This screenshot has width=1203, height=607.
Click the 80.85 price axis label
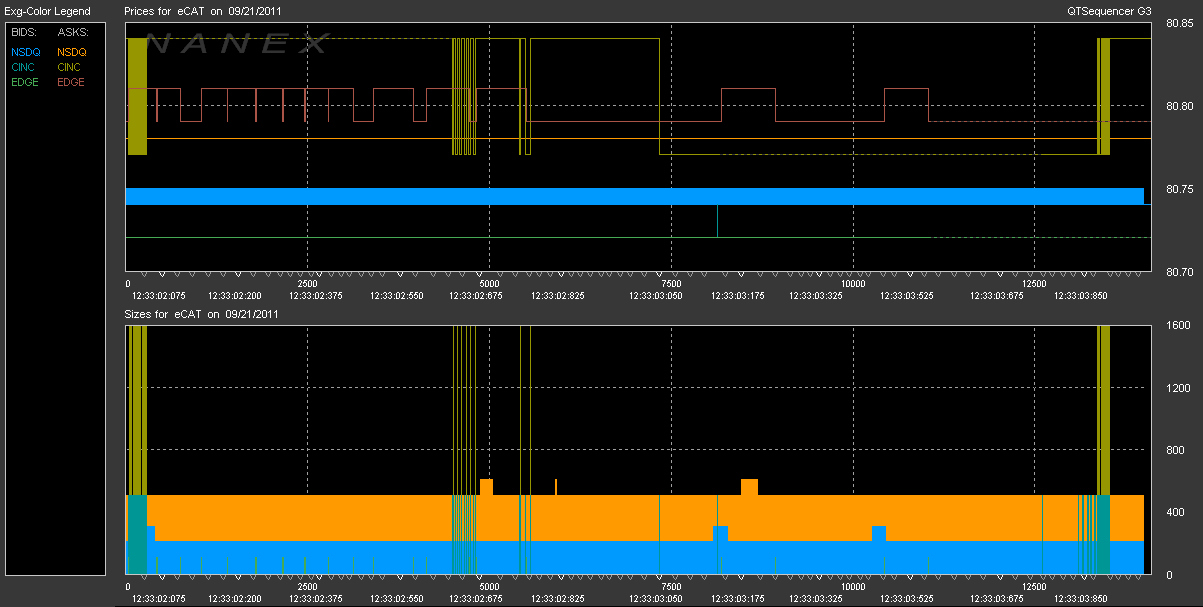point(1178,24)
